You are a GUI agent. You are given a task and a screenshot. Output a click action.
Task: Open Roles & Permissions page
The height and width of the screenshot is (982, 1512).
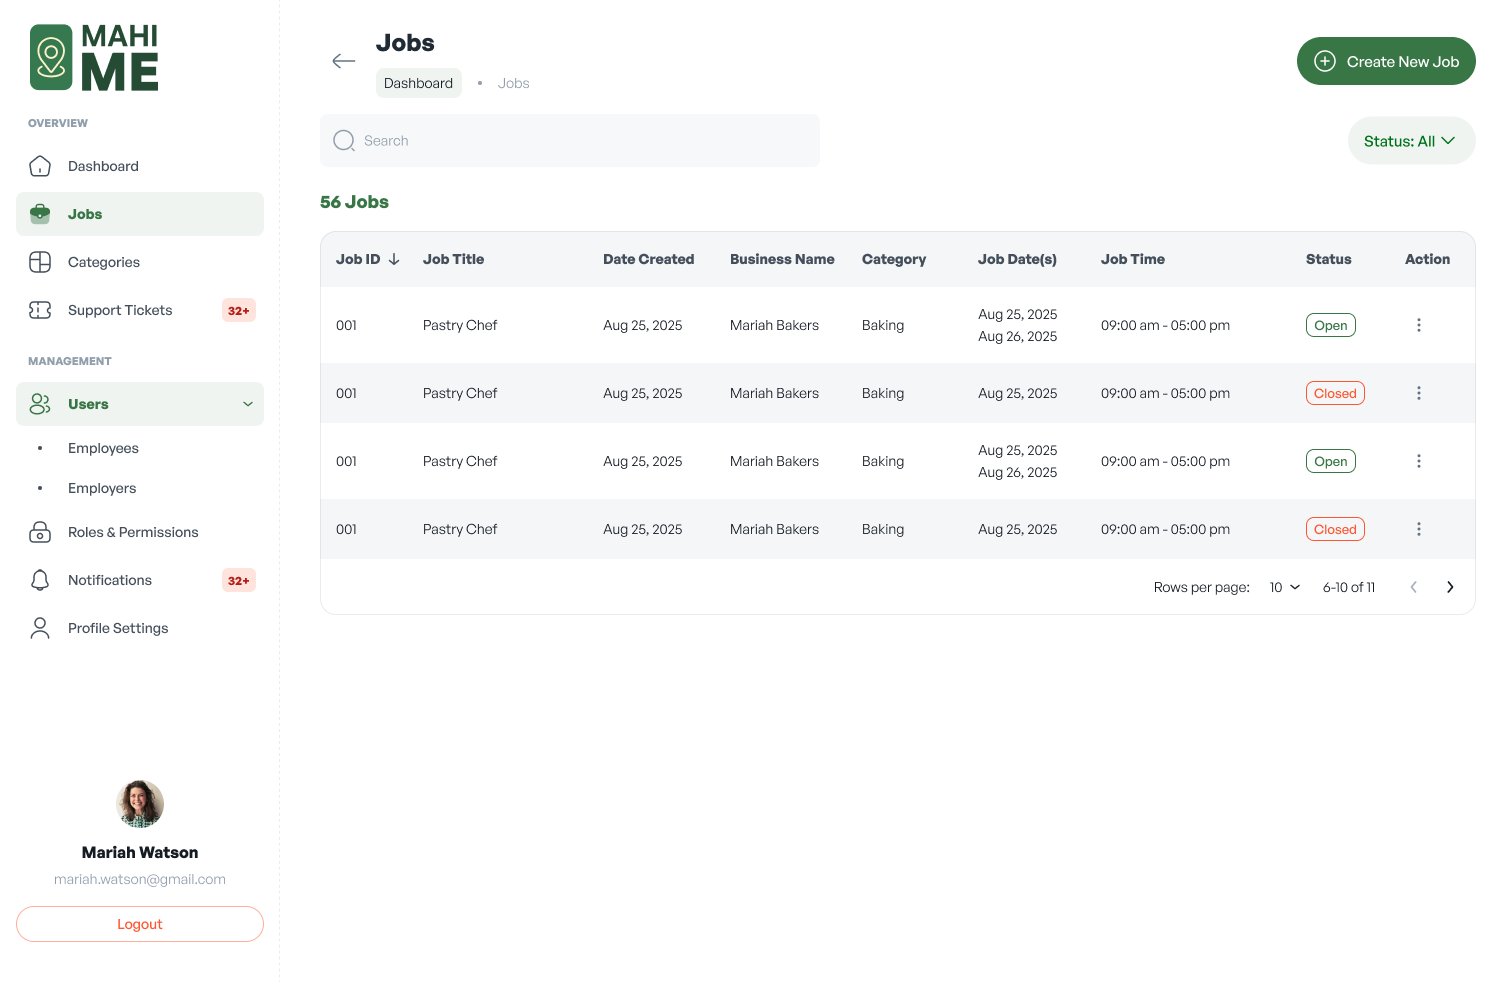(140, 532)
